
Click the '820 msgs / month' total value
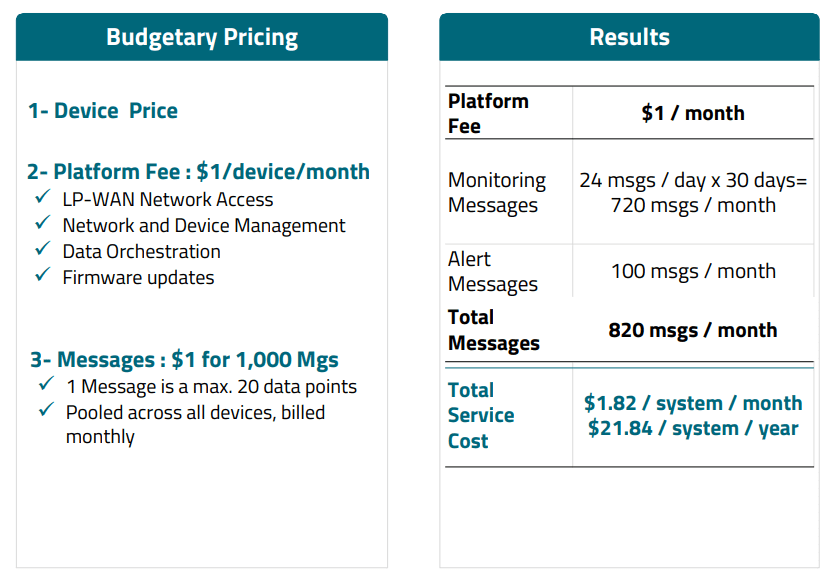pos(693,330)
